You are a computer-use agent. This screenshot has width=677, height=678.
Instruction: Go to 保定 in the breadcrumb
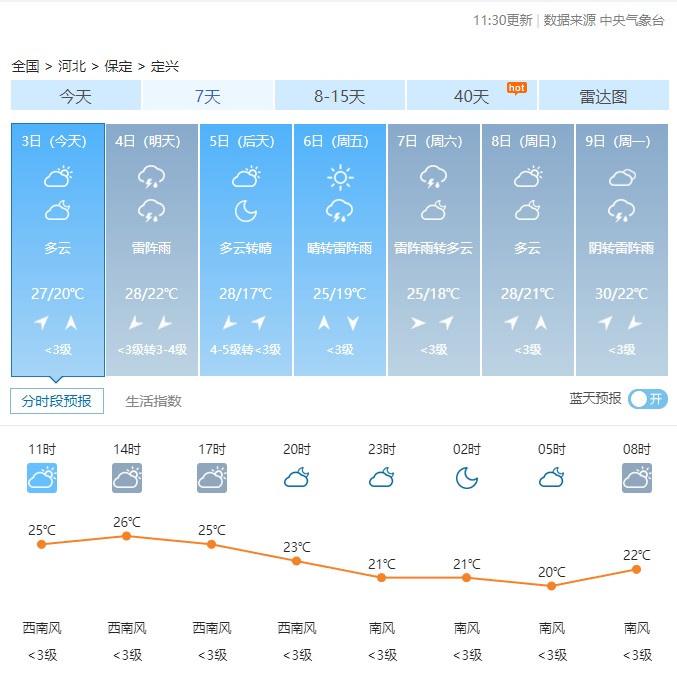coord(118,66)
